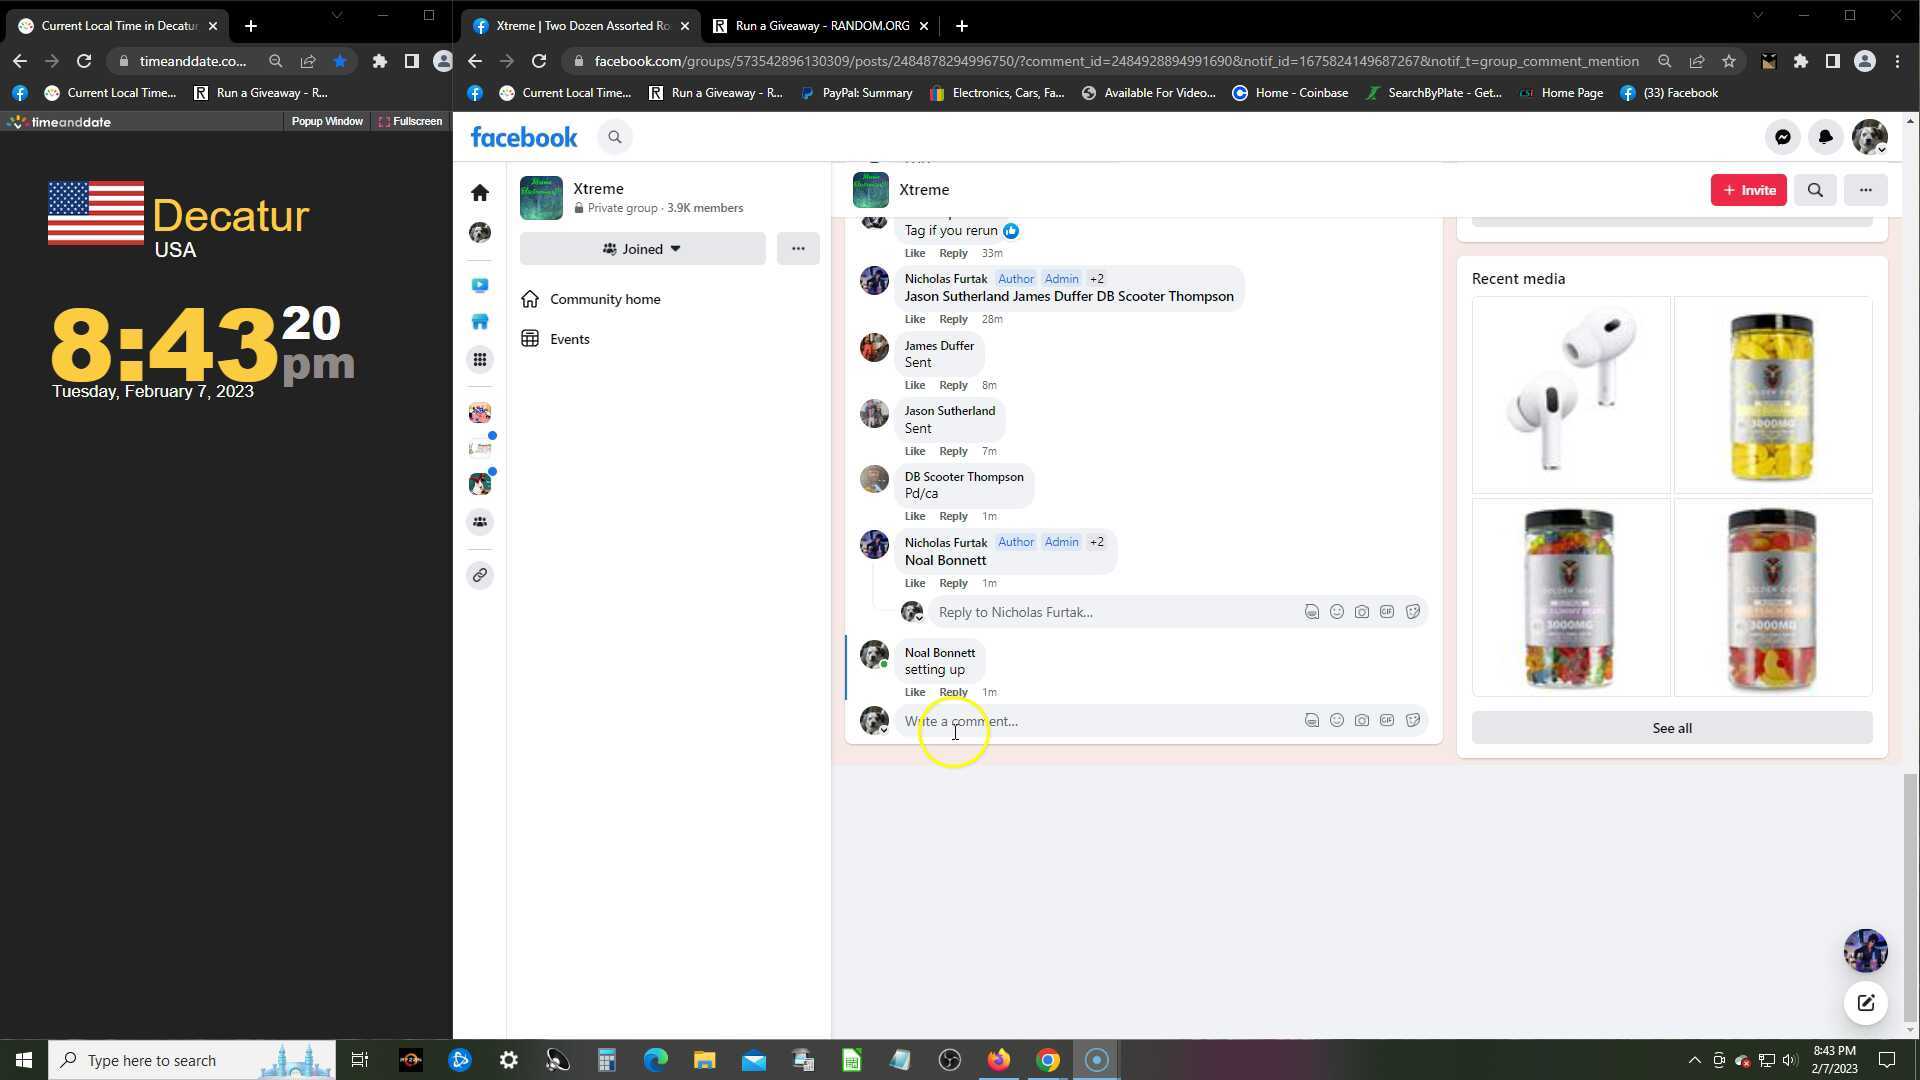Click the GIF icon in Reply to Nicholas Furtak box
This screenshot has height=1080, width=1920.
tap(1387, 612)
